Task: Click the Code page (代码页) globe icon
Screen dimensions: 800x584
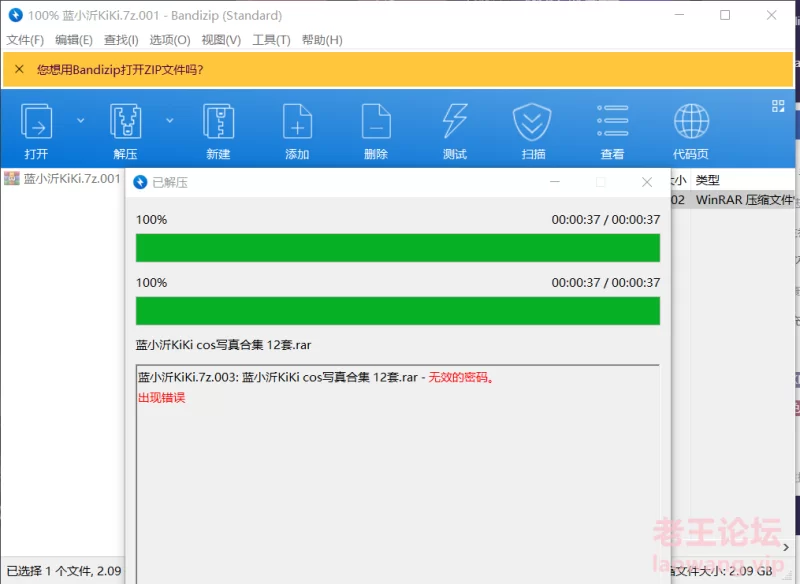Action: click(691, 121)
